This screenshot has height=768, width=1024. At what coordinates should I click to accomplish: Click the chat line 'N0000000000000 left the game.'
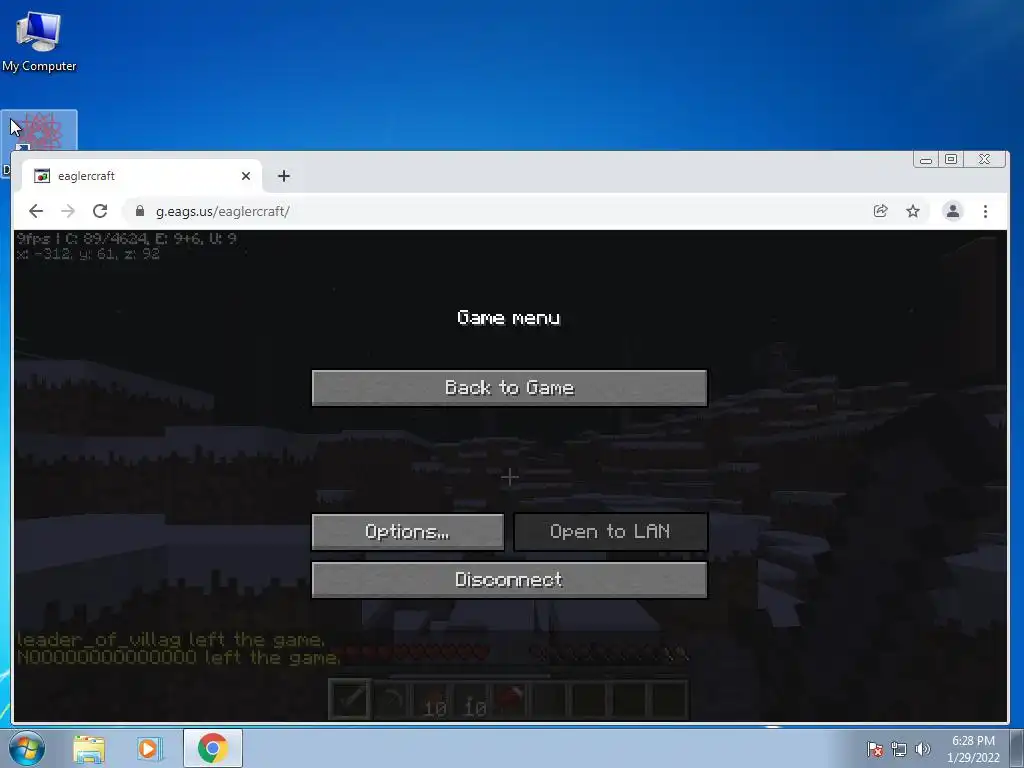coord(178,657)
